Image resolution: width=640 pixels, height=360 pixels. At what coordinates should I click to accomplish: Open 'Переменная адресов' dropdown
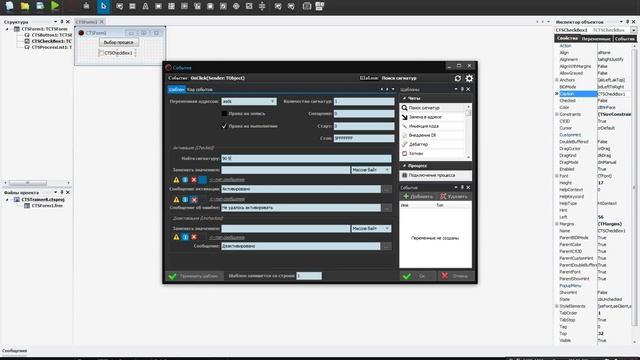click(x=272, y=101)
